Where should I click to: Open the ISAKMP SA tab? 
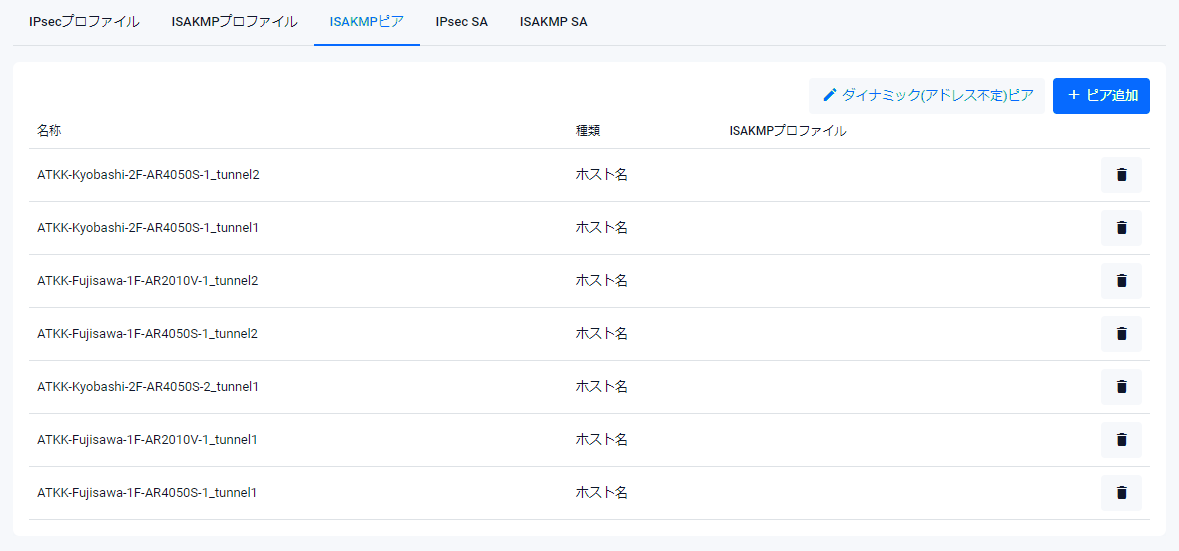(x=553, y=22)
